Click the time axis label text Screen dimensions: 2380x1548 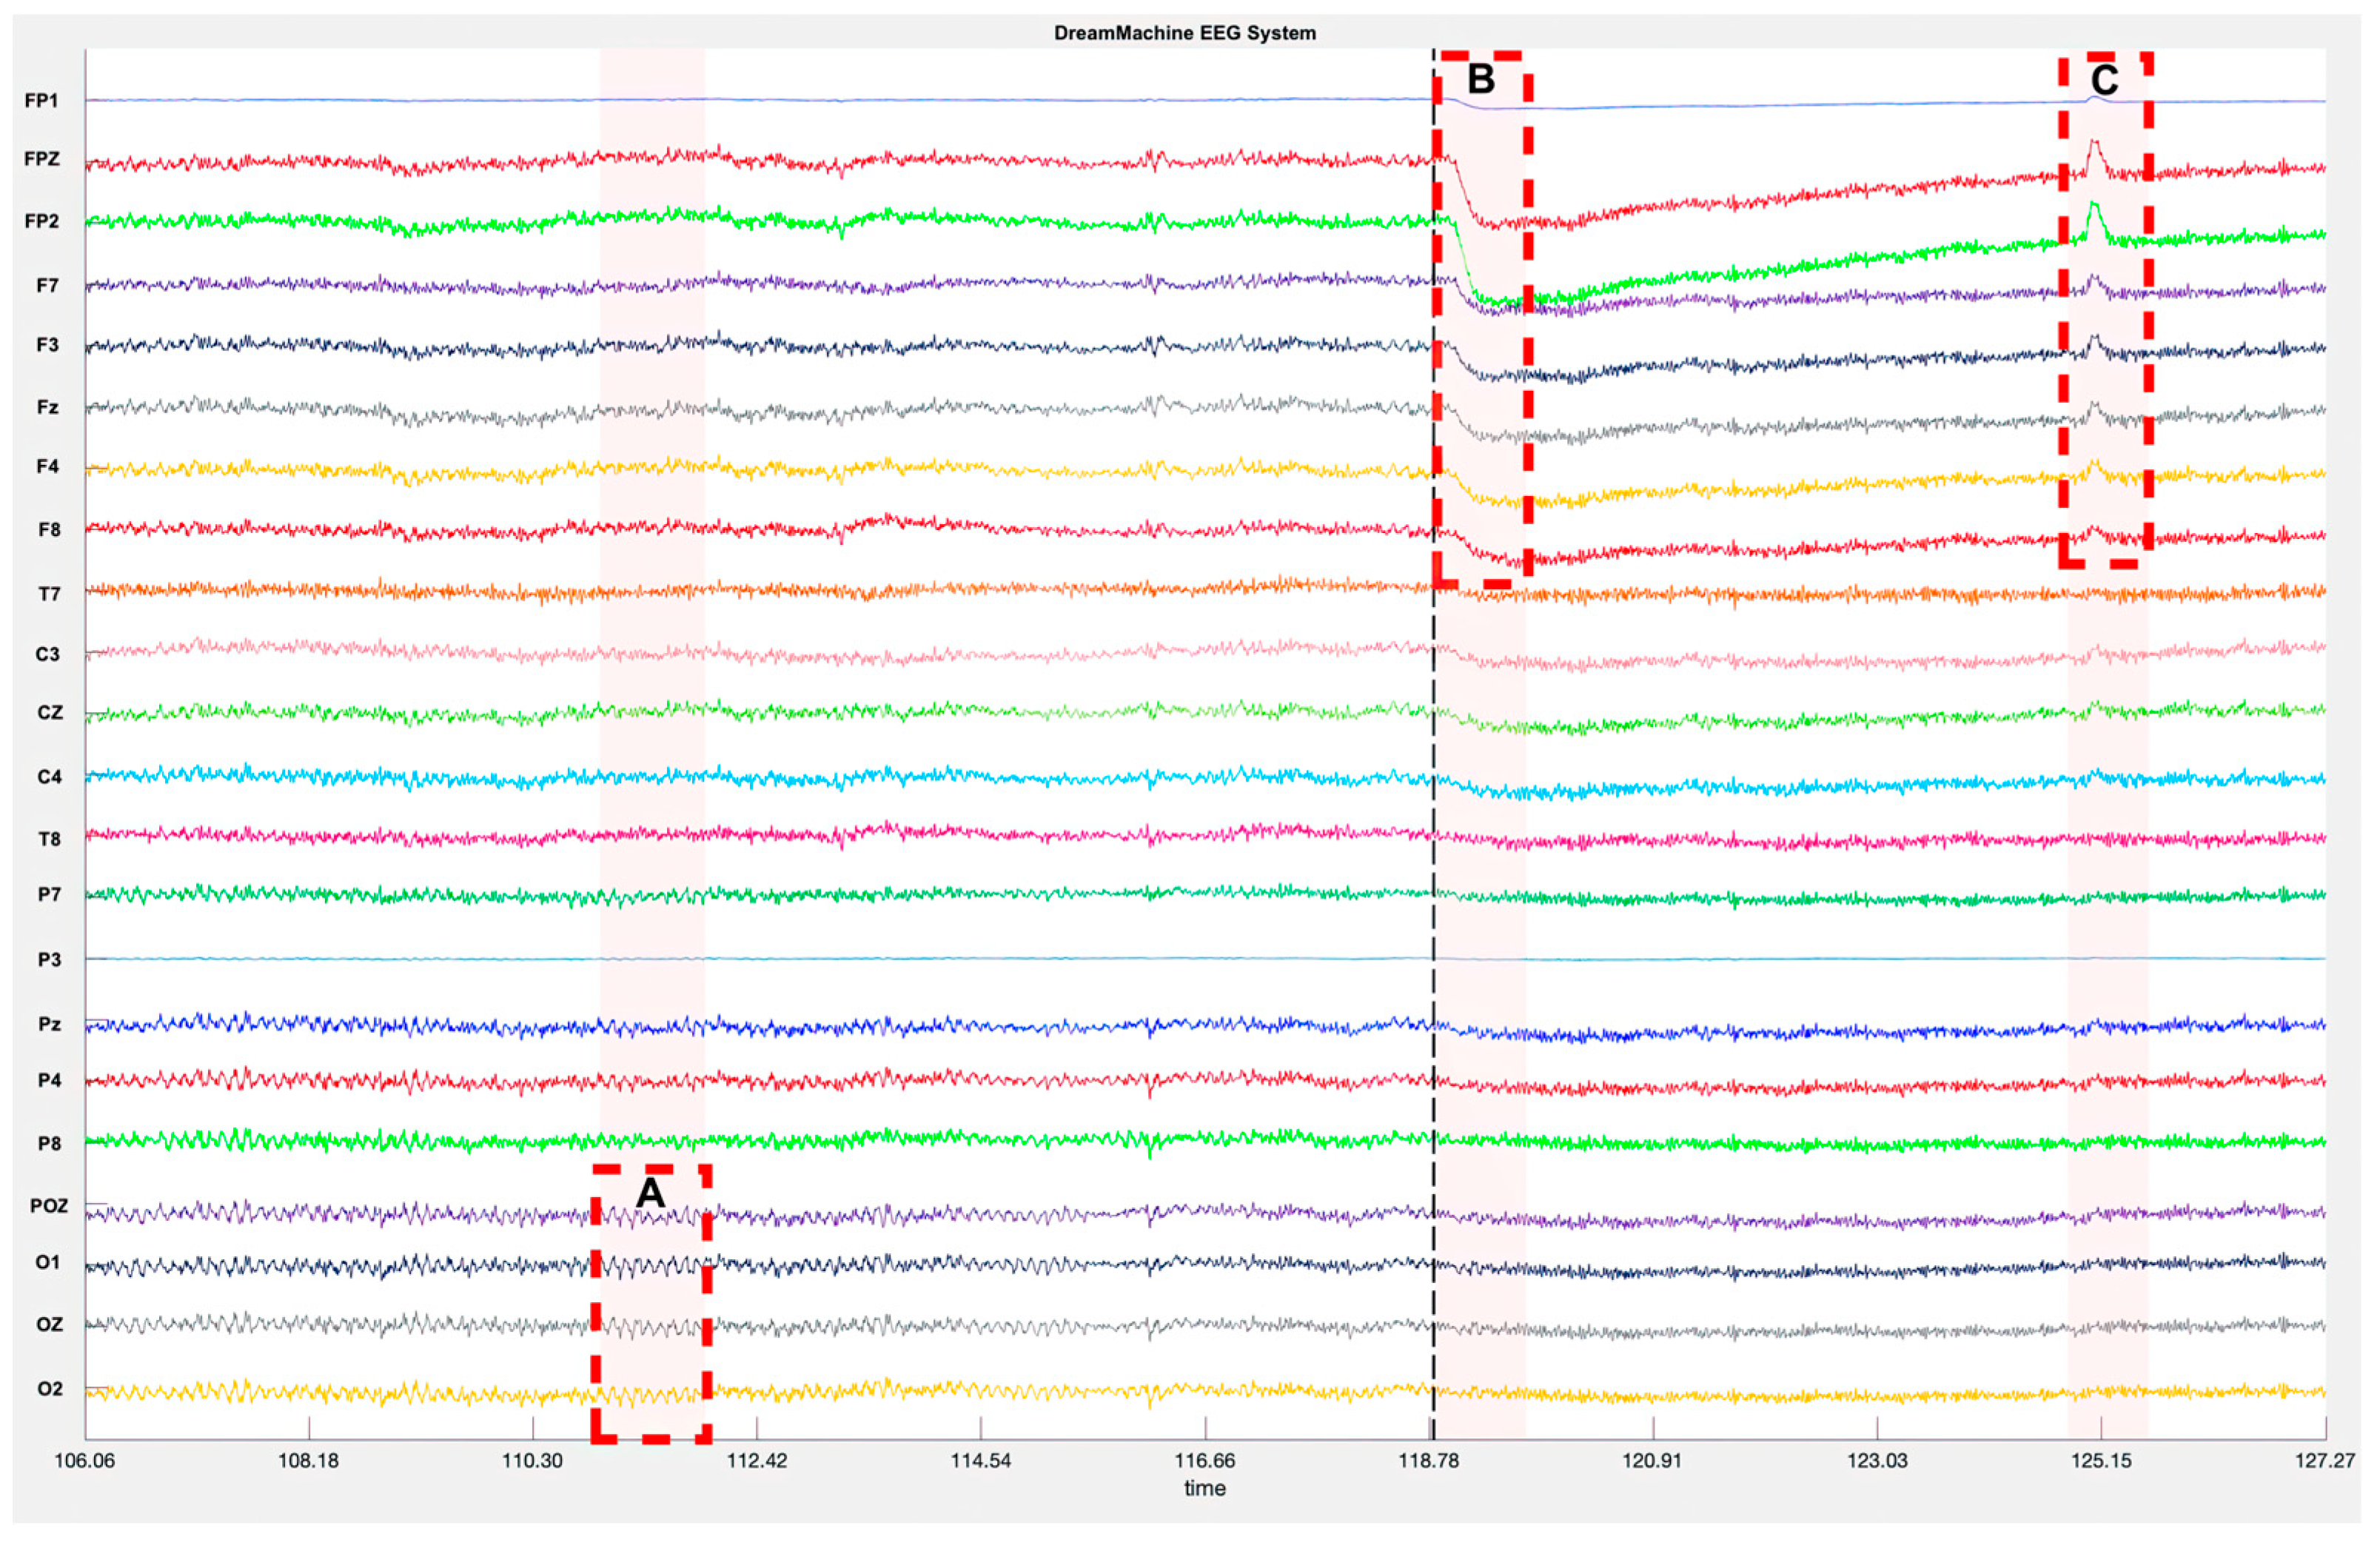coord(1204,1488)
